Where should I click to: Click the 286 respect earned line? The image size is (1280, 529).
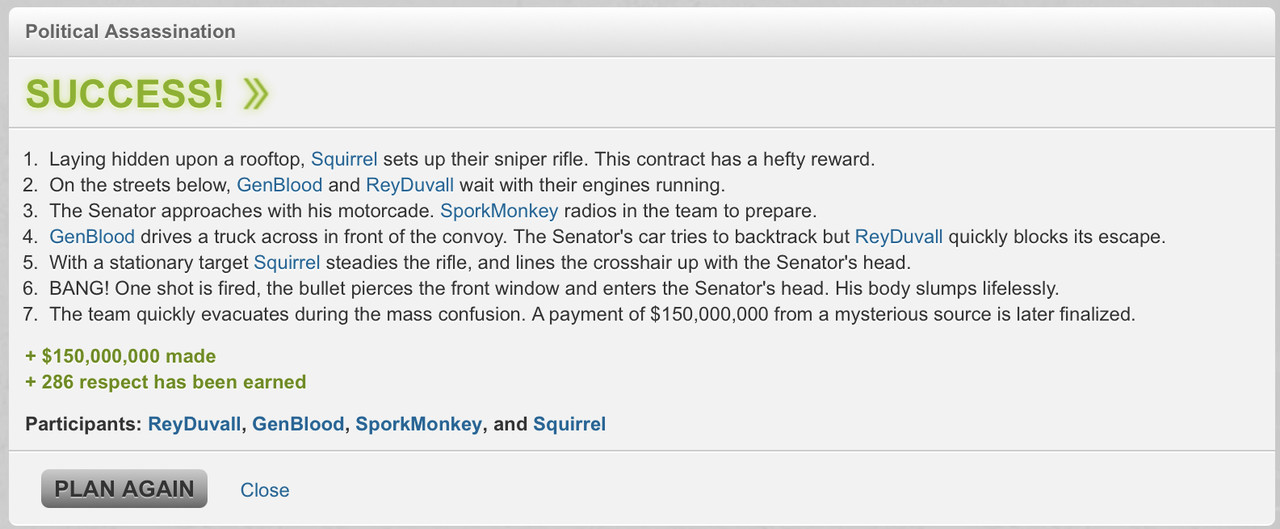(166, 382)
